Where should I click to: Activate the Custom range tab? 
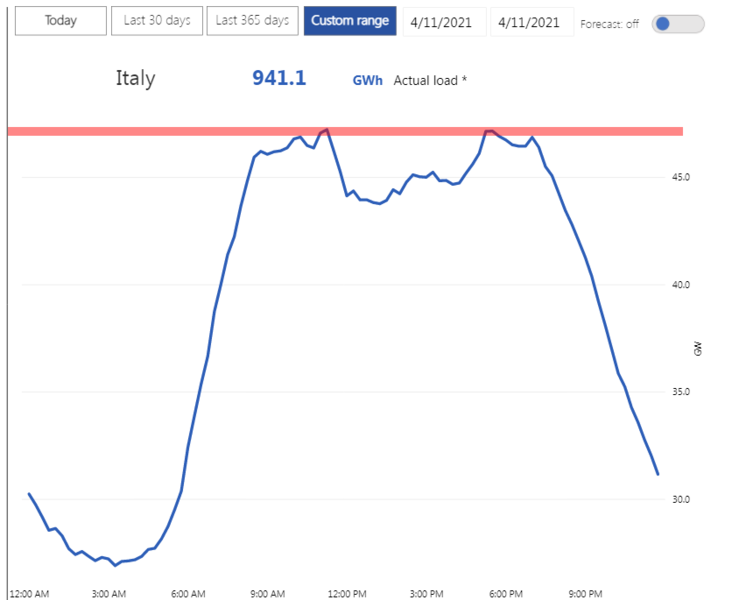(350, 20)
